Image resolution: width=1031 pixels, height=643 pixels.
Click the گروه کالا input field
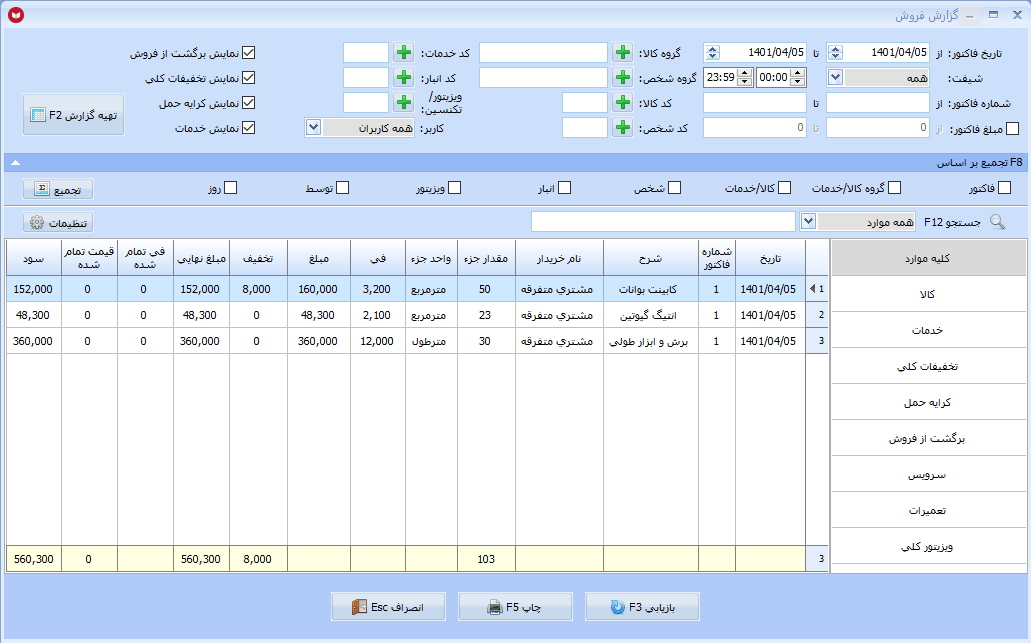[x=543, y=53]
